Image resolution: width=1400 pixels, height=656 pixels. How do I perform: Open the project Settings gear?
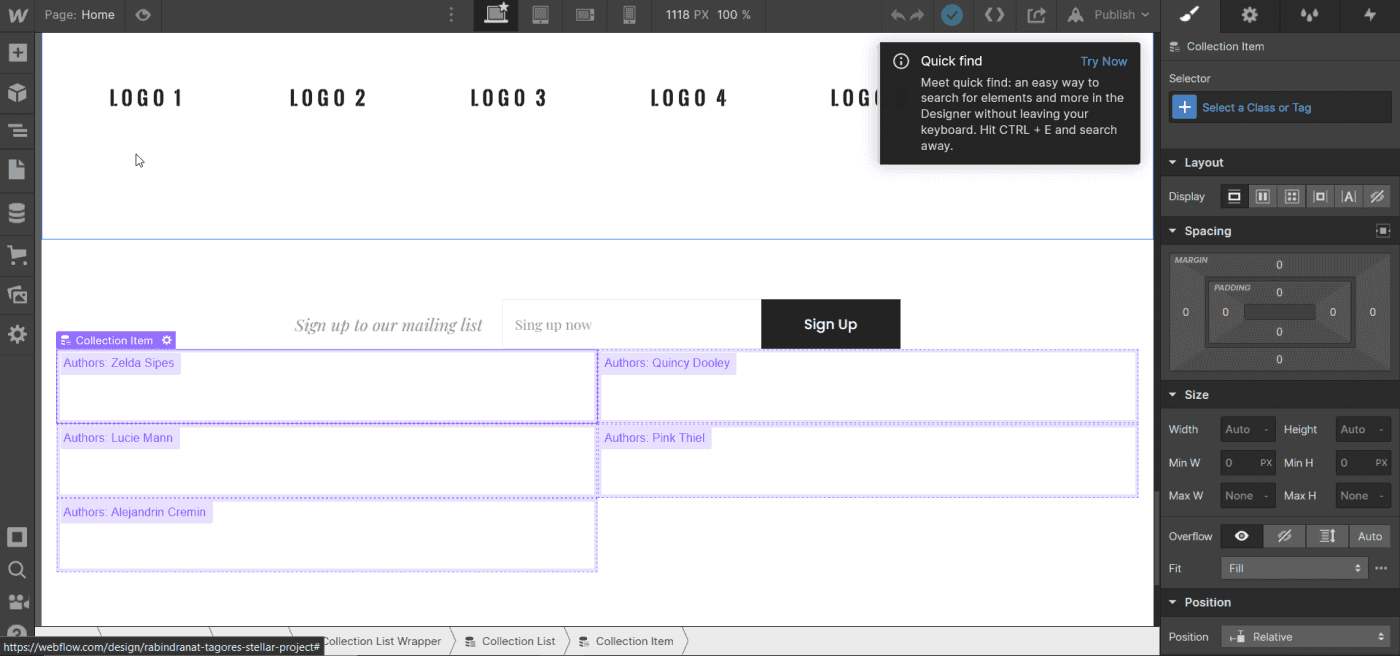tap(17, 334)
